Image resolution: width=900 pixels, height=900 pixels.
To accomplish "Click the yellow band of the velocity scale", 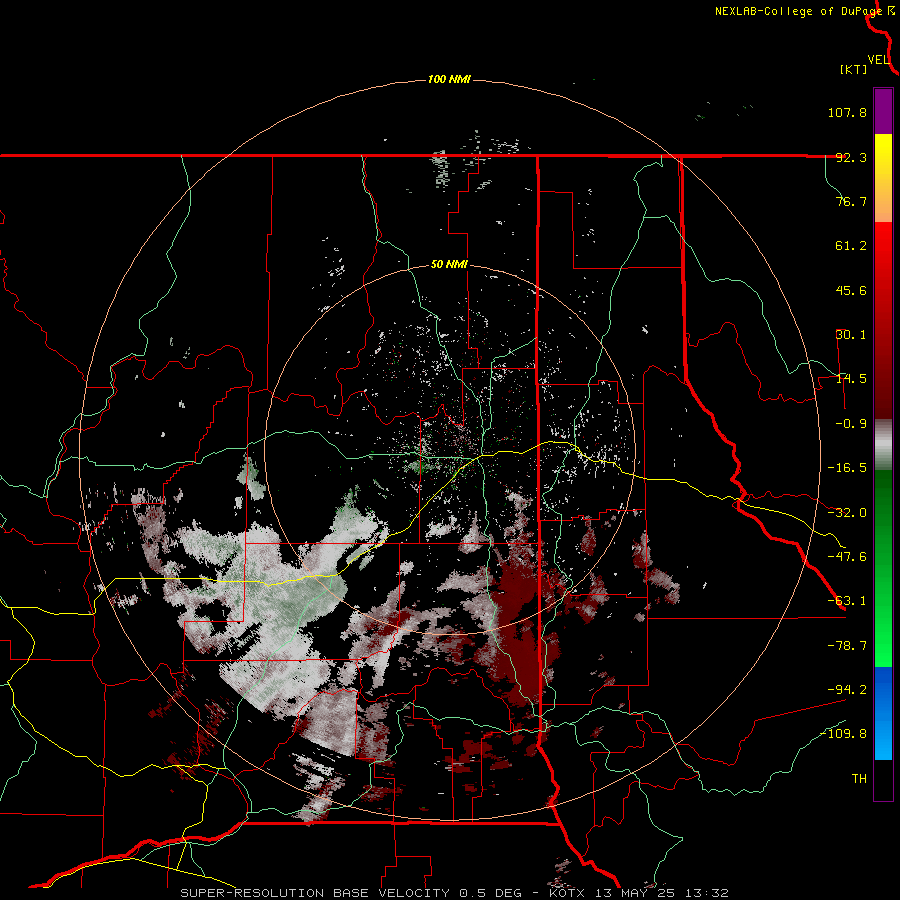I will pos(883,178).
